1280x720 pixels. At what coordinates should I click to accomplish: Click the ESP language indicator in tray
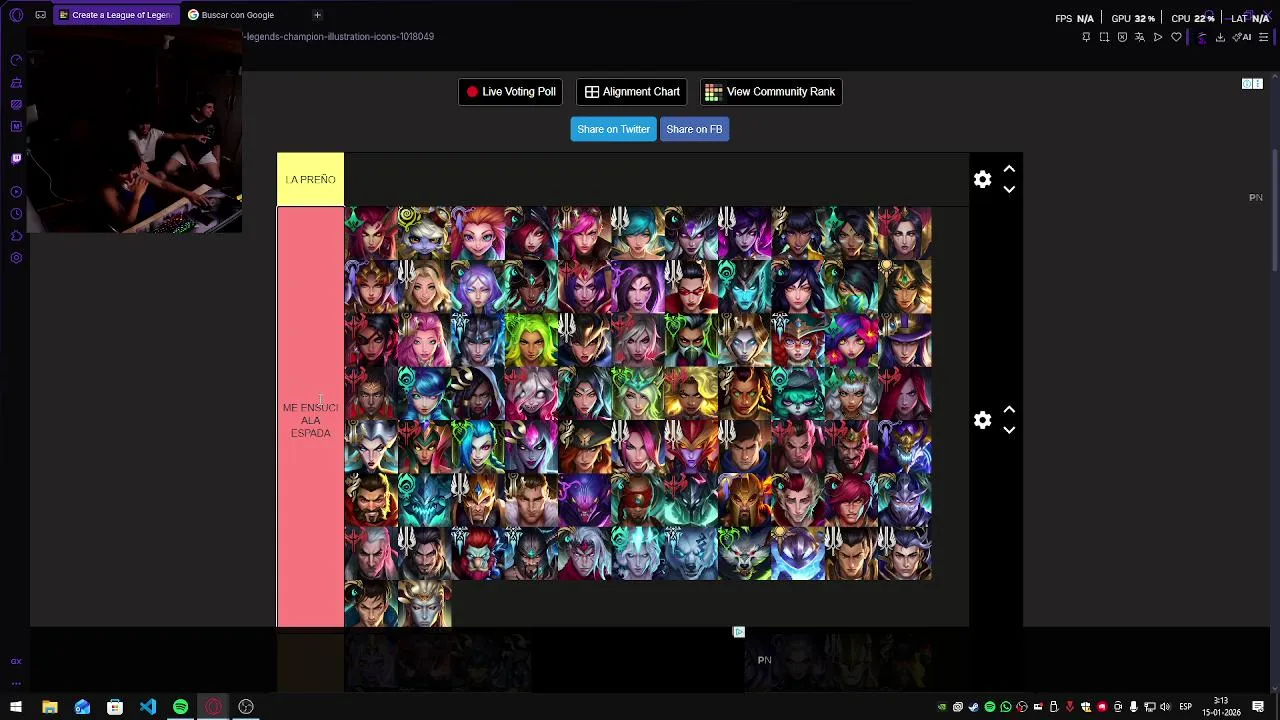[1185, 707]
